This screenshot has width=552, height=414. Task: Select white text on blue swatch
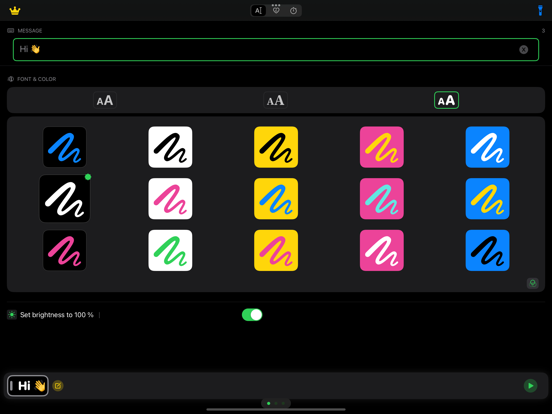(x=488, y=147)
